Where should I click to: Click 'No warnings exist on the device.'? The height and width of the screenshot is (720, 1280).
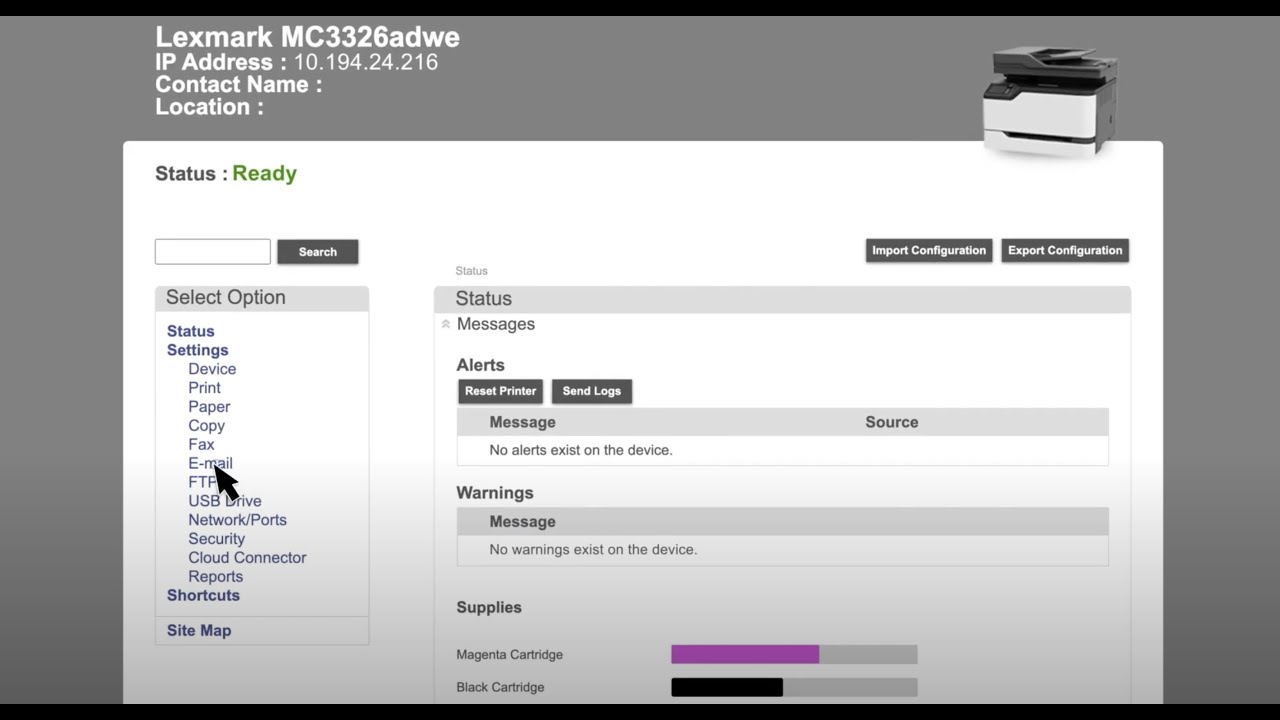(593, 549)
